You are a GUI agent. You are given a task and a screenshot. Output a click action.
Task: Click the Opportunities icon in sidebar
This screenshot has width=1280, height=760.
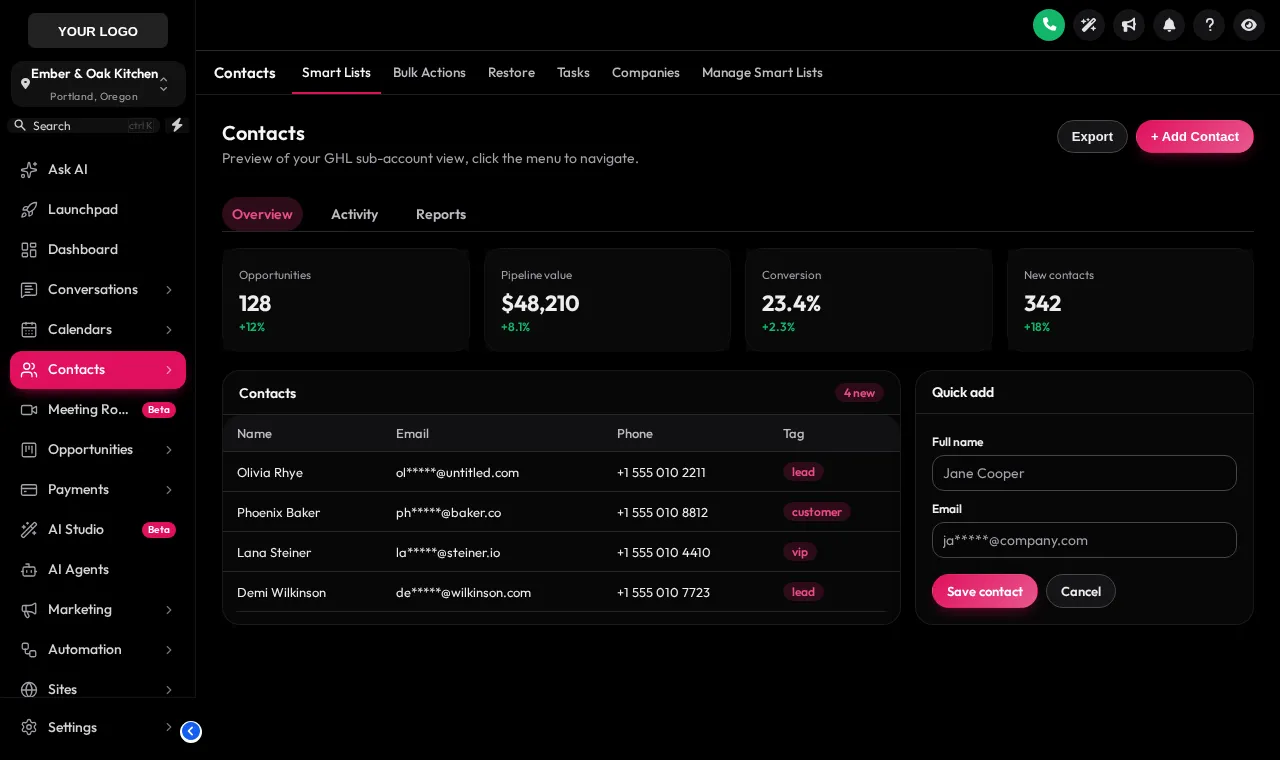[x=29, y=450]
